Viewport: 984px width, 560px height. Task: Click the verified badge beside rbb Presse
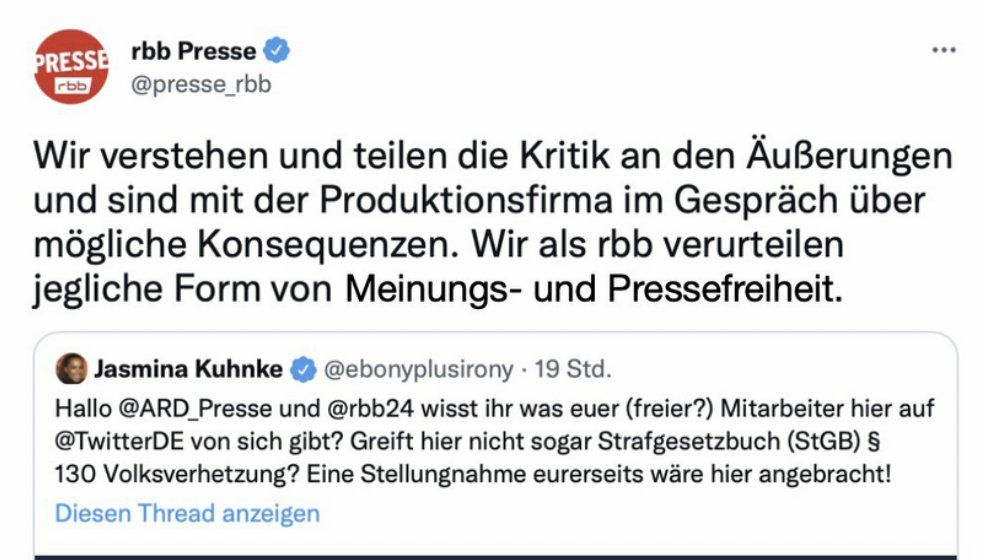pyautogui.click(x=276, y=50)
